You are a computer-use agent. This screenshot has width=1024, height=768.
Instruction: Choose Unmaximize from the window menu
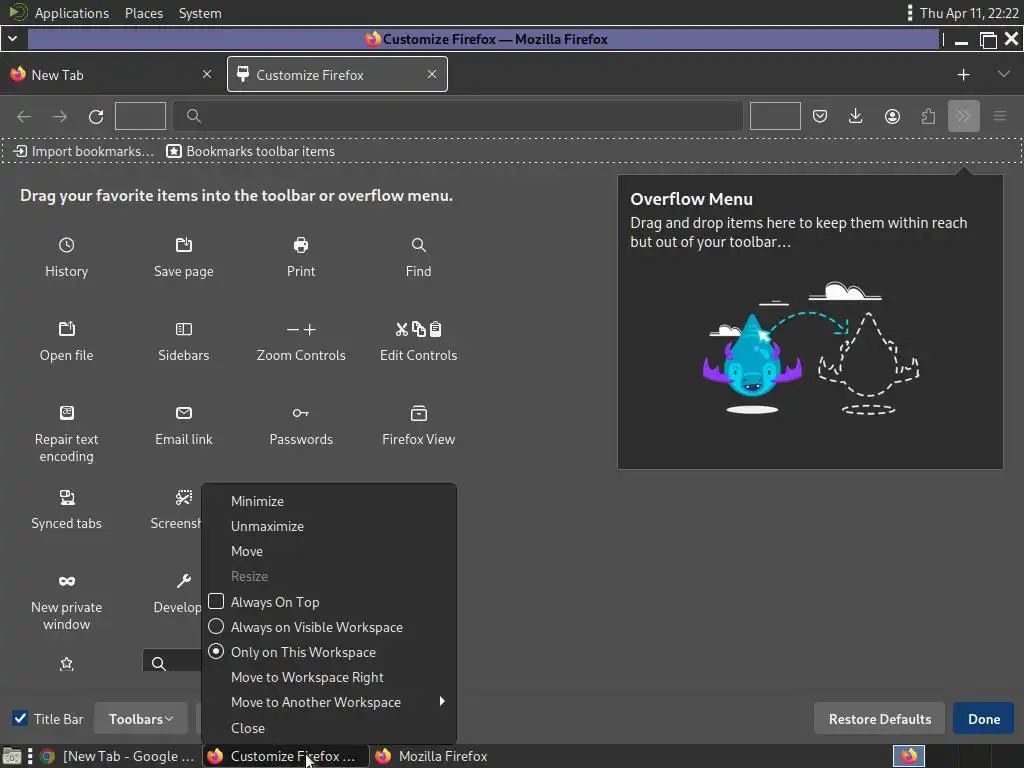click(267, 526)
